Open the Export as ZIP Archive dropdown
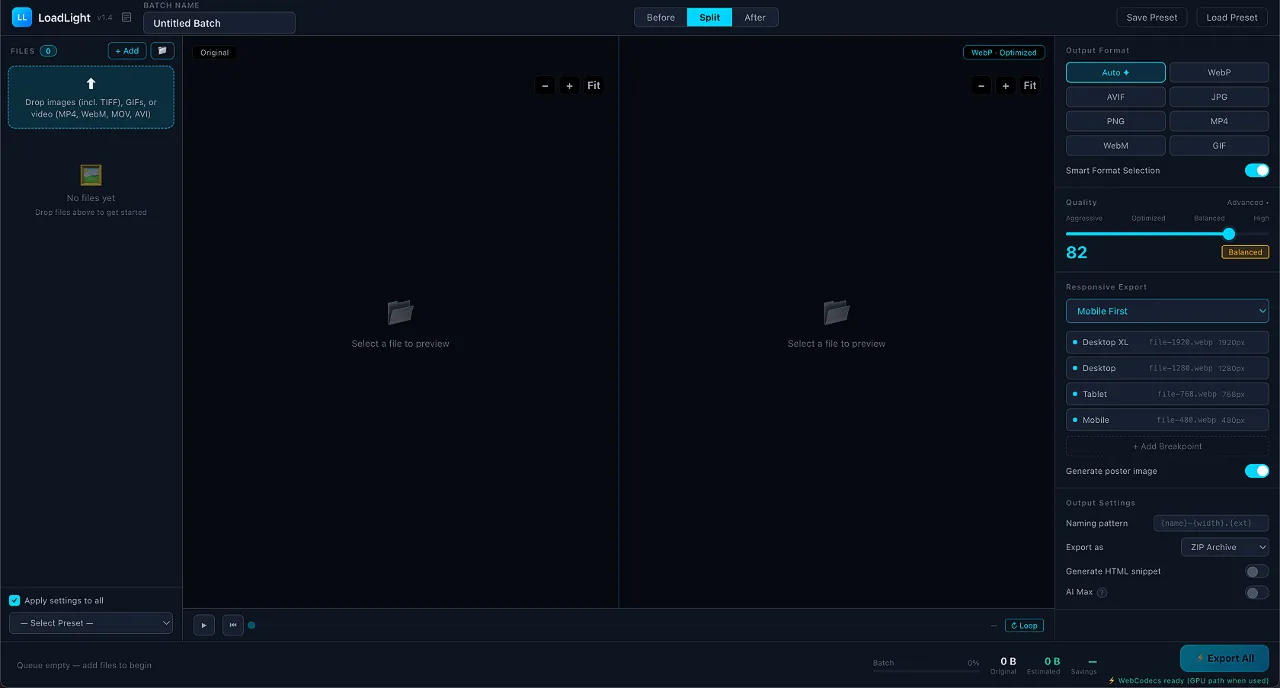 click(x=1225, y=547)
